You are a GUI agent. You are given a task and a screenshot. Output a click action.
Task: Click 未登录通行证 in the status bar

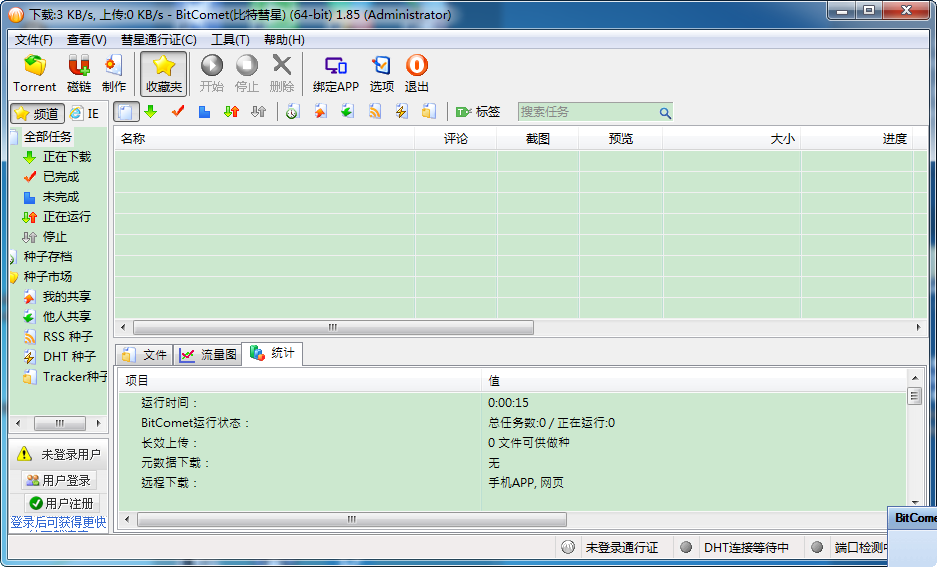click(621, 548)
